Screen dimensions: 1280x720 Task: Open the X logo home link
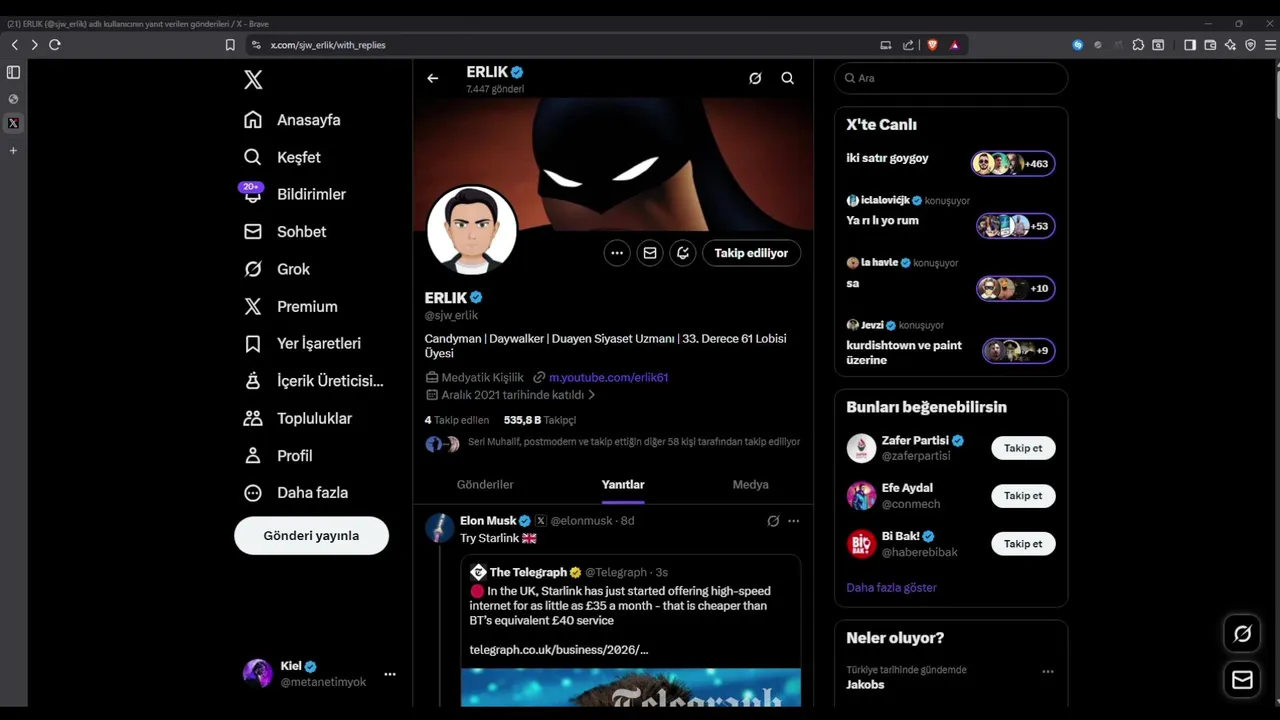click(253, 80)
